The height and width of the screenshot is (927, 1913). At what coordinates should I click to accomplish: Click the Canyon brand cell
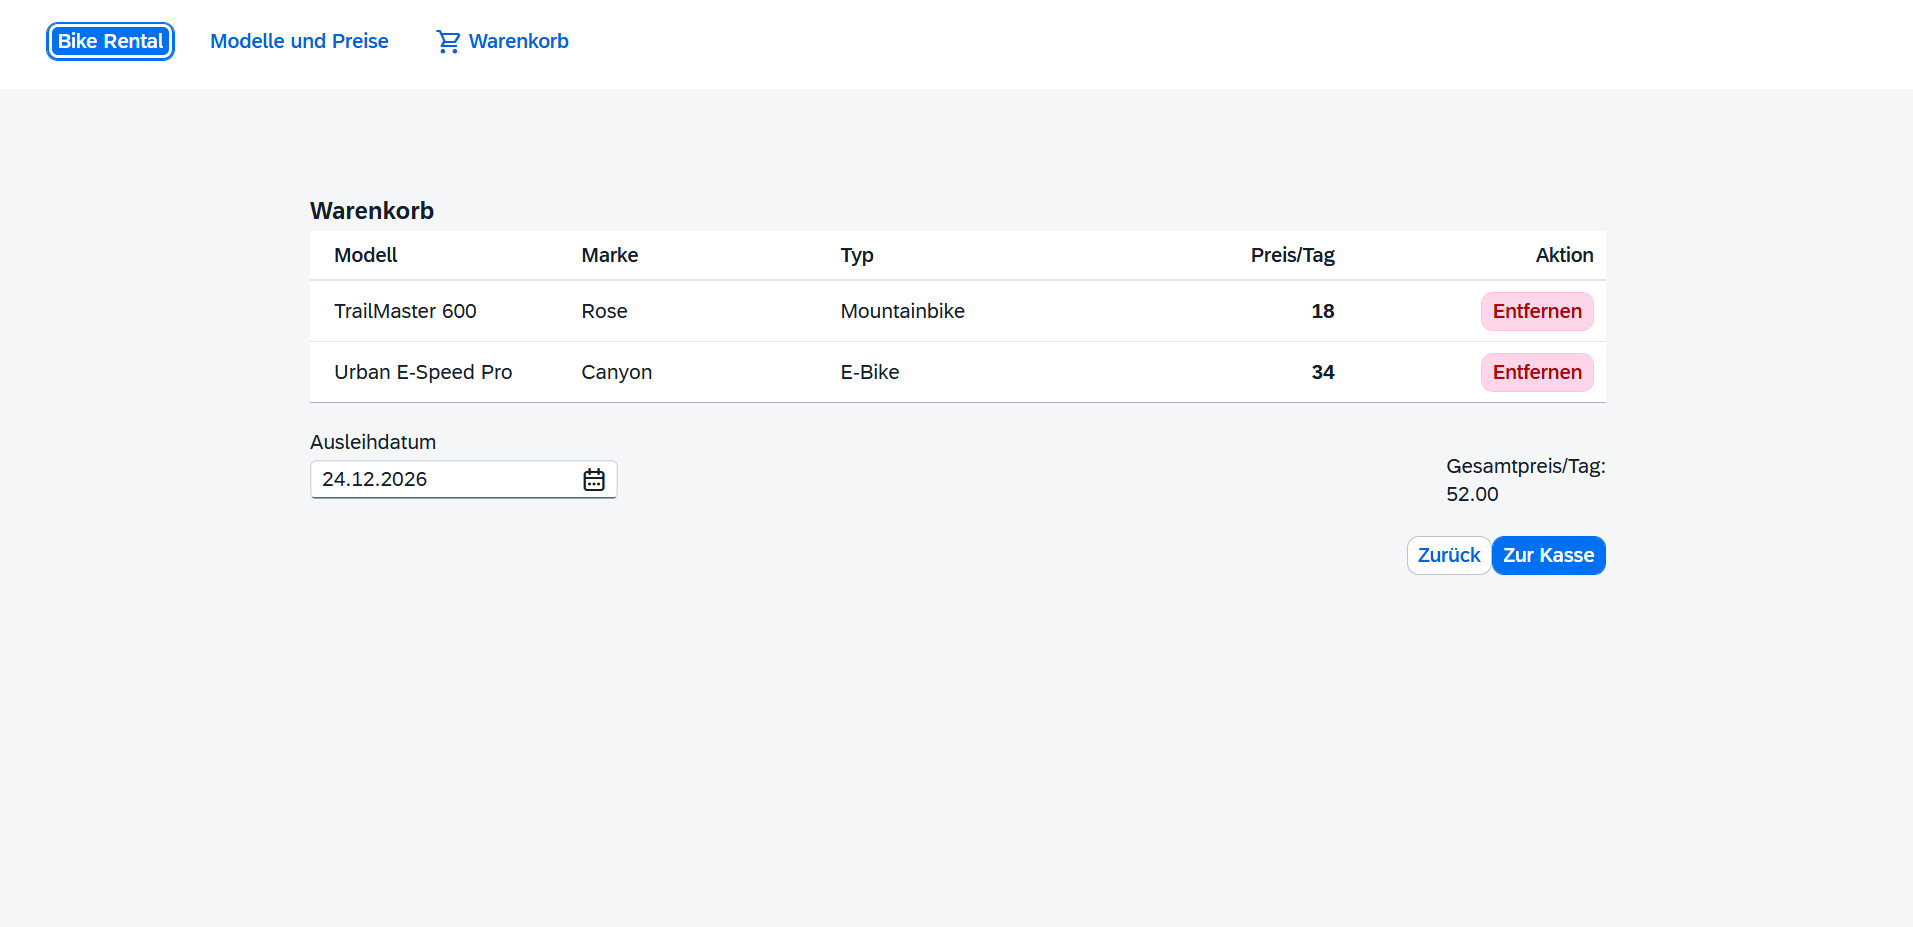[x=616, y=373]
